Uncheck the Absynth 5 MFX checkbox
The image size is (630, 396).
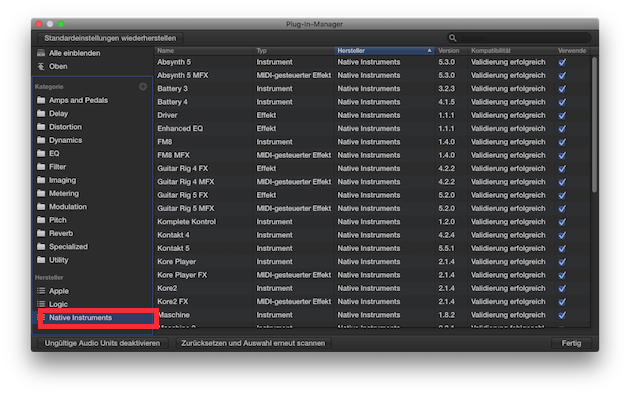(562, 76)
